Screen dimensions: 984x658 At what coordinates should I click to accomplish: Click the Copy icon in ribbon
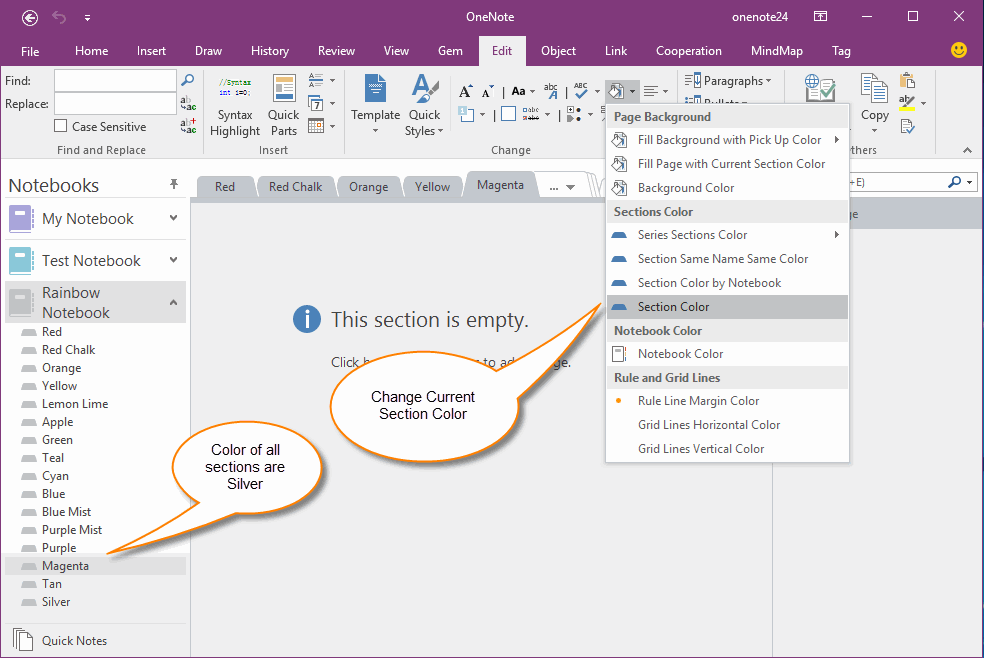[x=874, y=88]
